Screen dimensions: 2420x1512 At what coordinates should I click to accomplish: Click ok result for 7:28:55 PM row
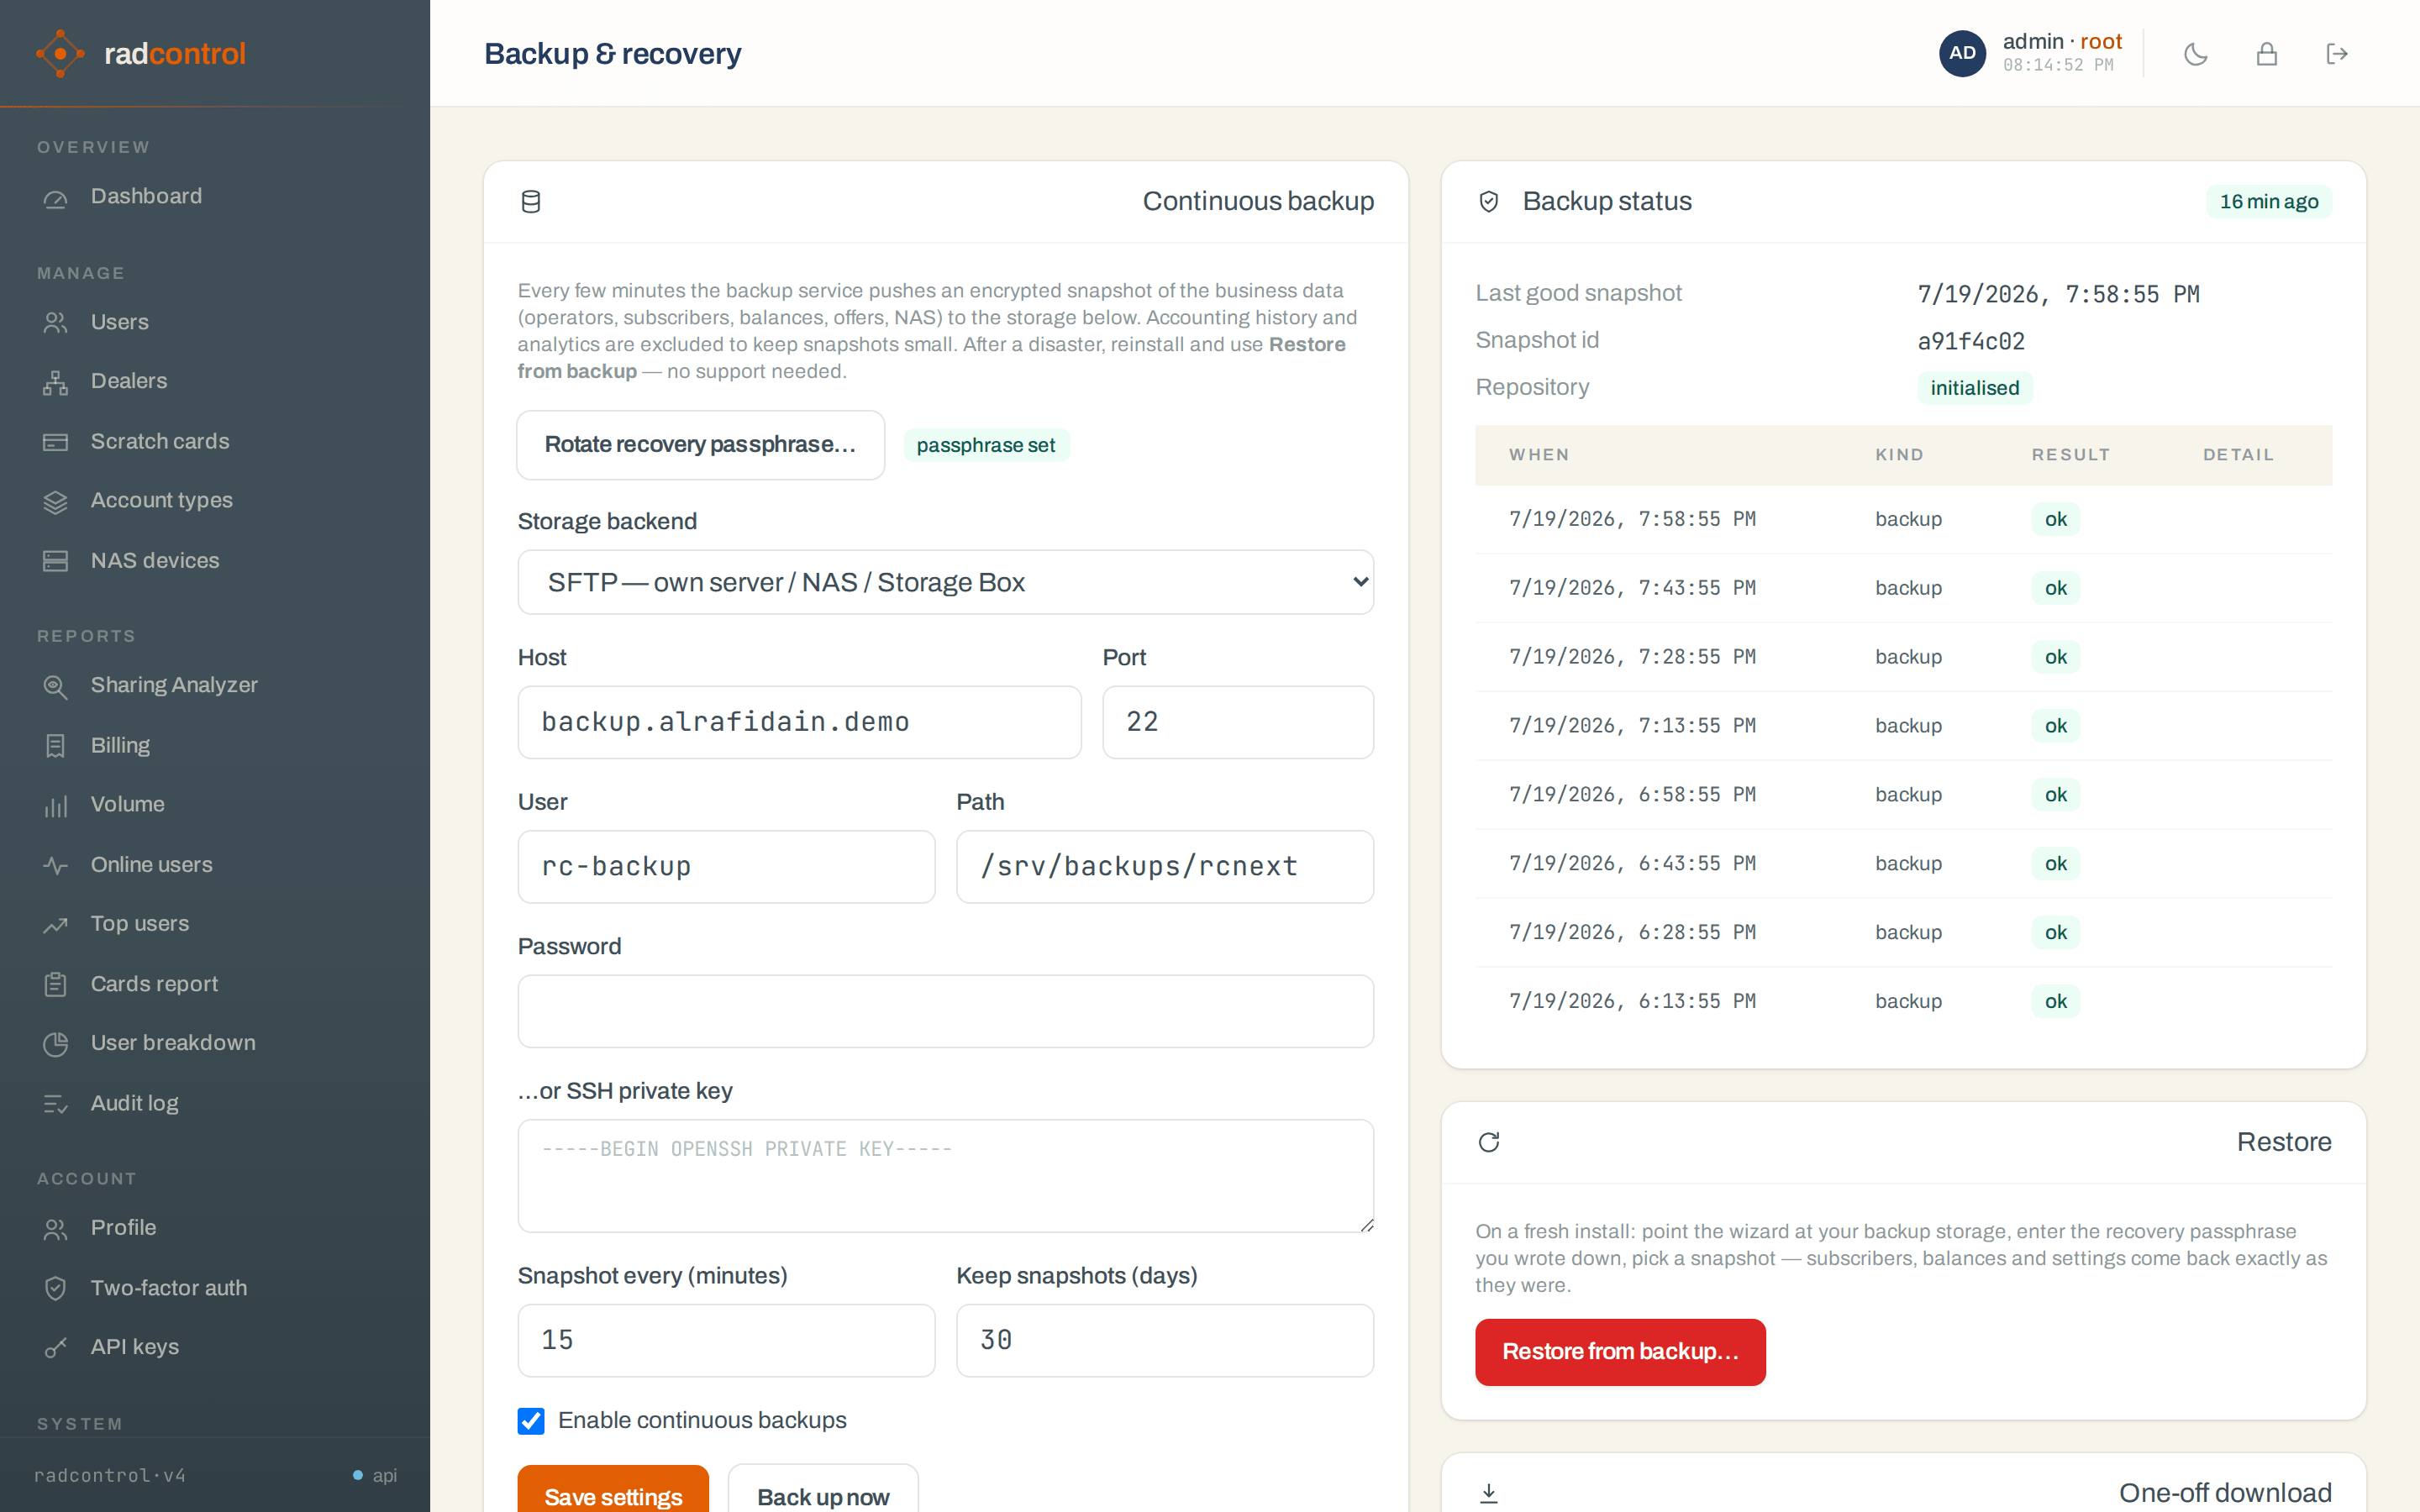[x=2055, y=657]
